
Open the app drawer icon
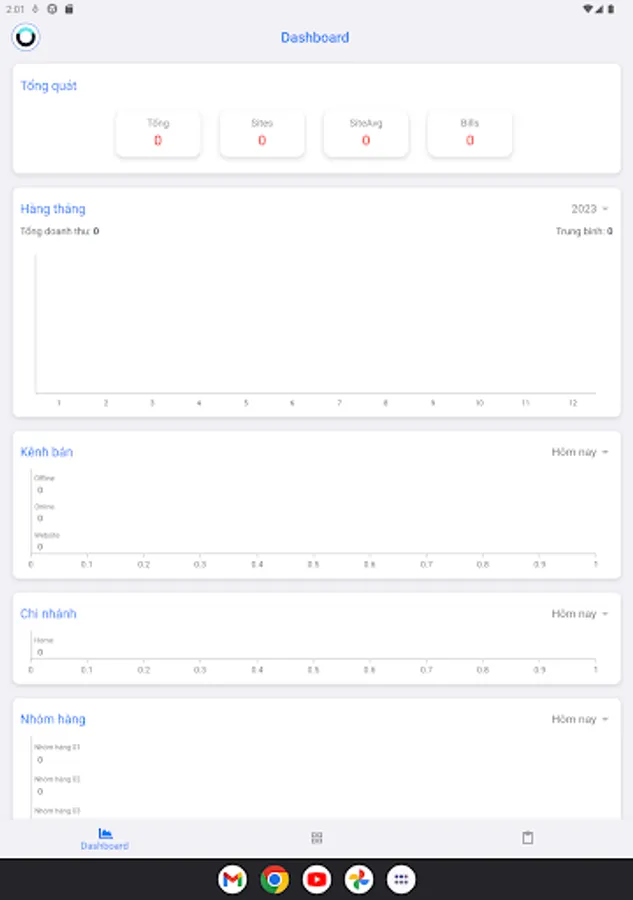coord(401,879)
